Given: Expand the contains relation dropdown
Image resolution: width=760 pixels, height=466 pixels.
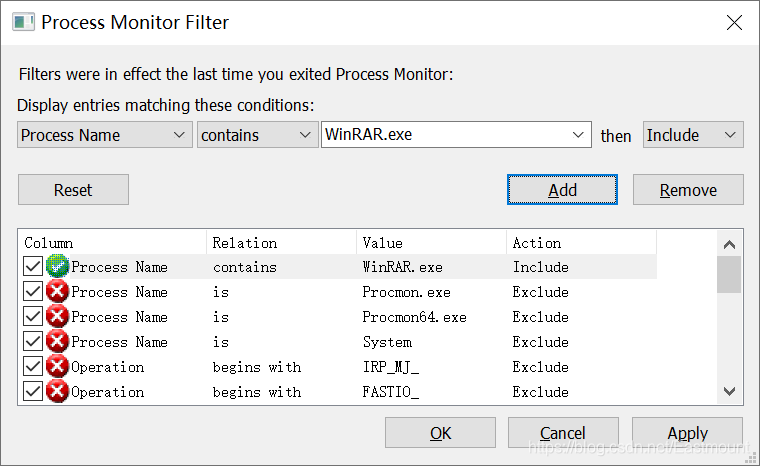Looking at the screenshot, I should tap(257, 135).
